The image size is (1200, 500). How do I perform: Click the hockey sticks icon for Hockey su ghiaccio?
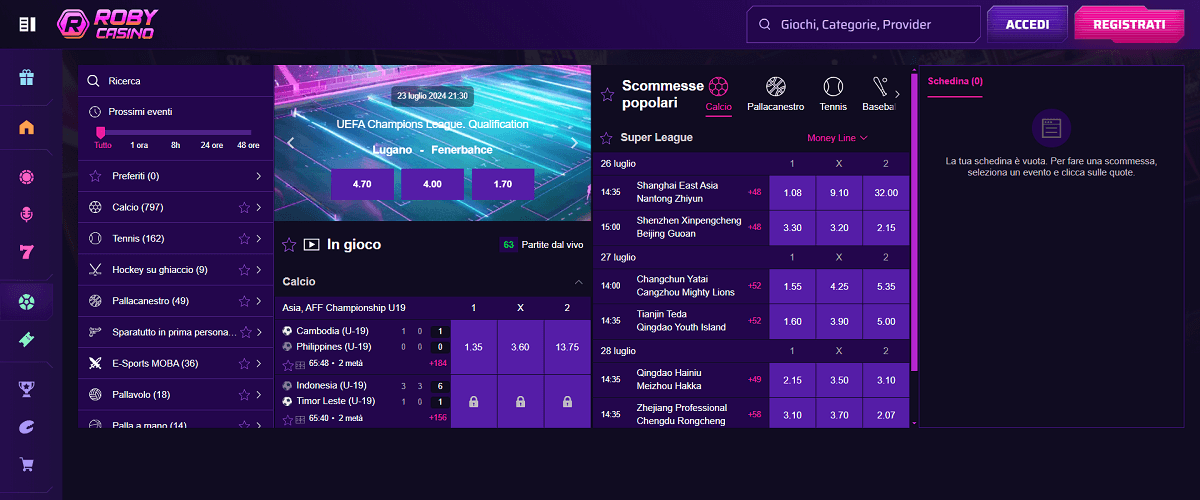[95, 269]
